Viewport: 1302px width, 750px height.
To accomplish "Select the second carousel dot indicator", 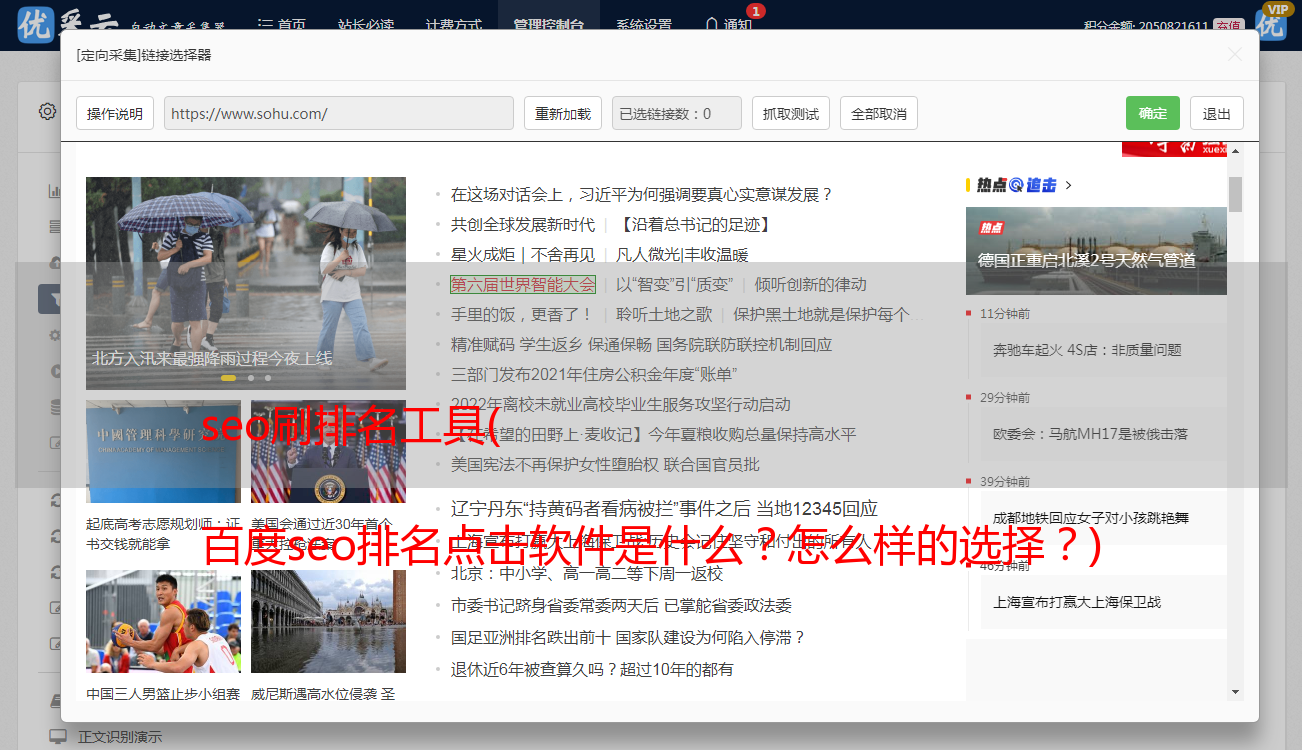I will (251, 378).
